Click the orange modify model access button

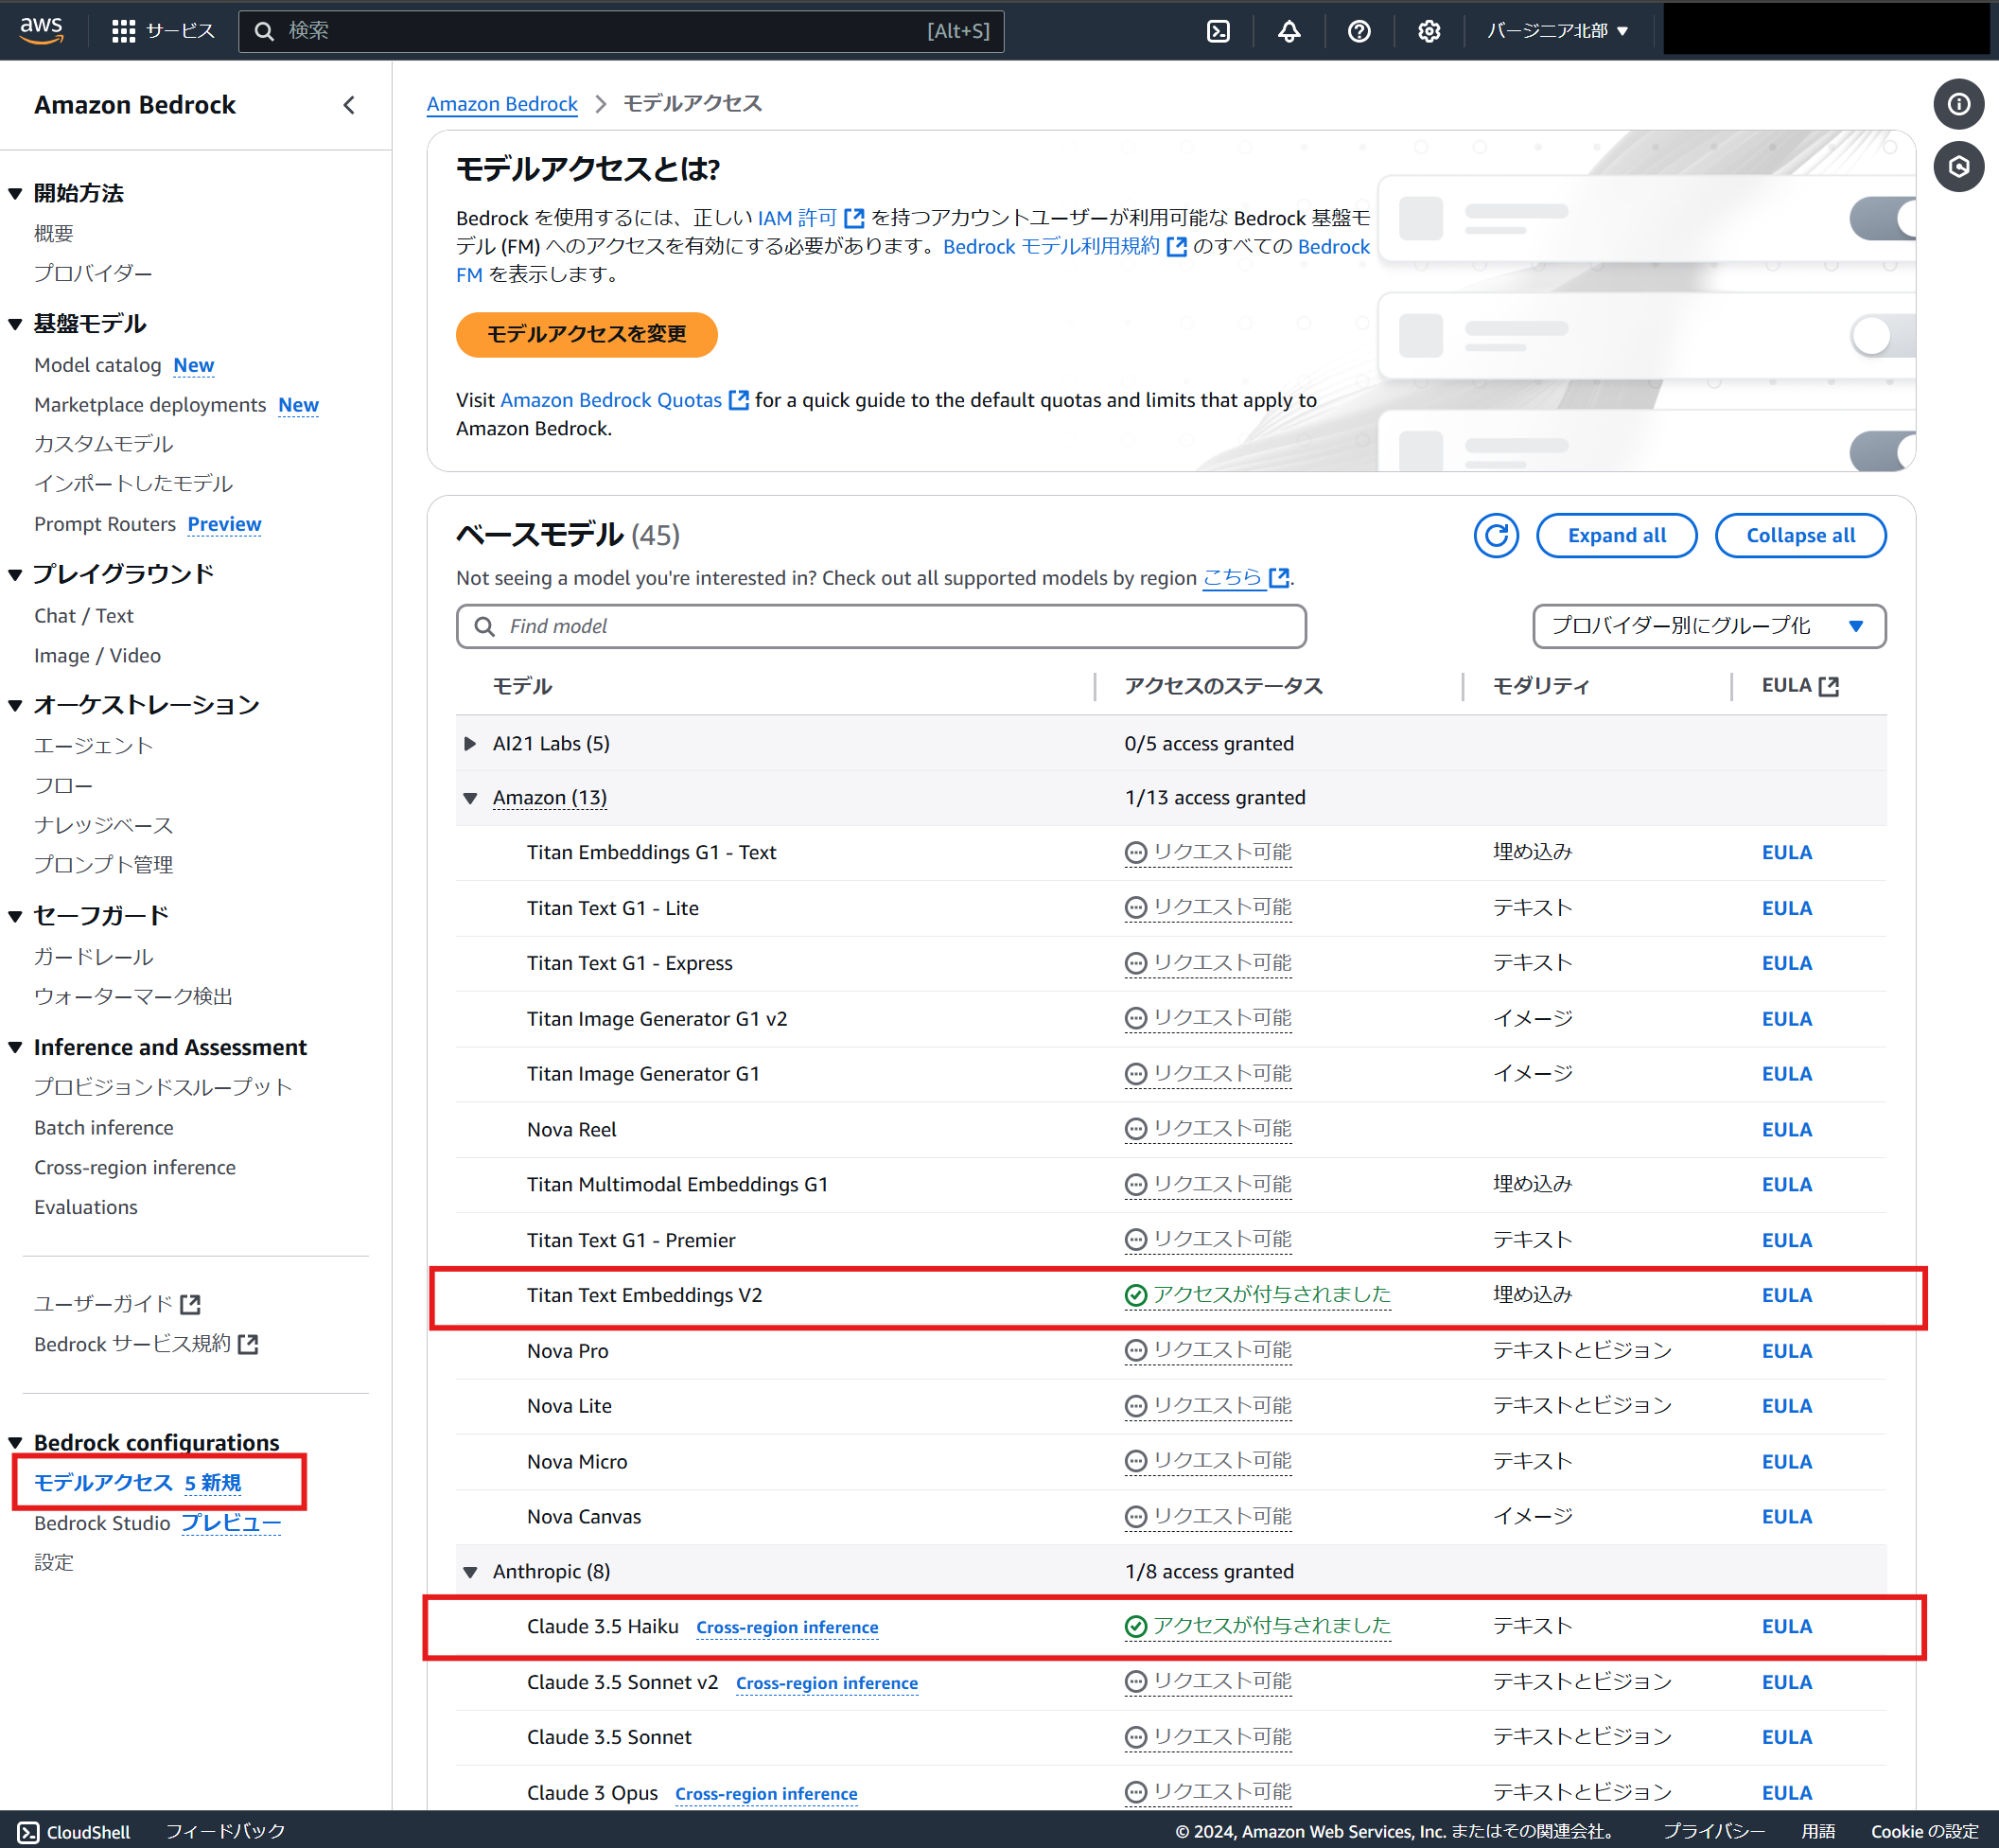pyautogui.click(x=586, y=334)
